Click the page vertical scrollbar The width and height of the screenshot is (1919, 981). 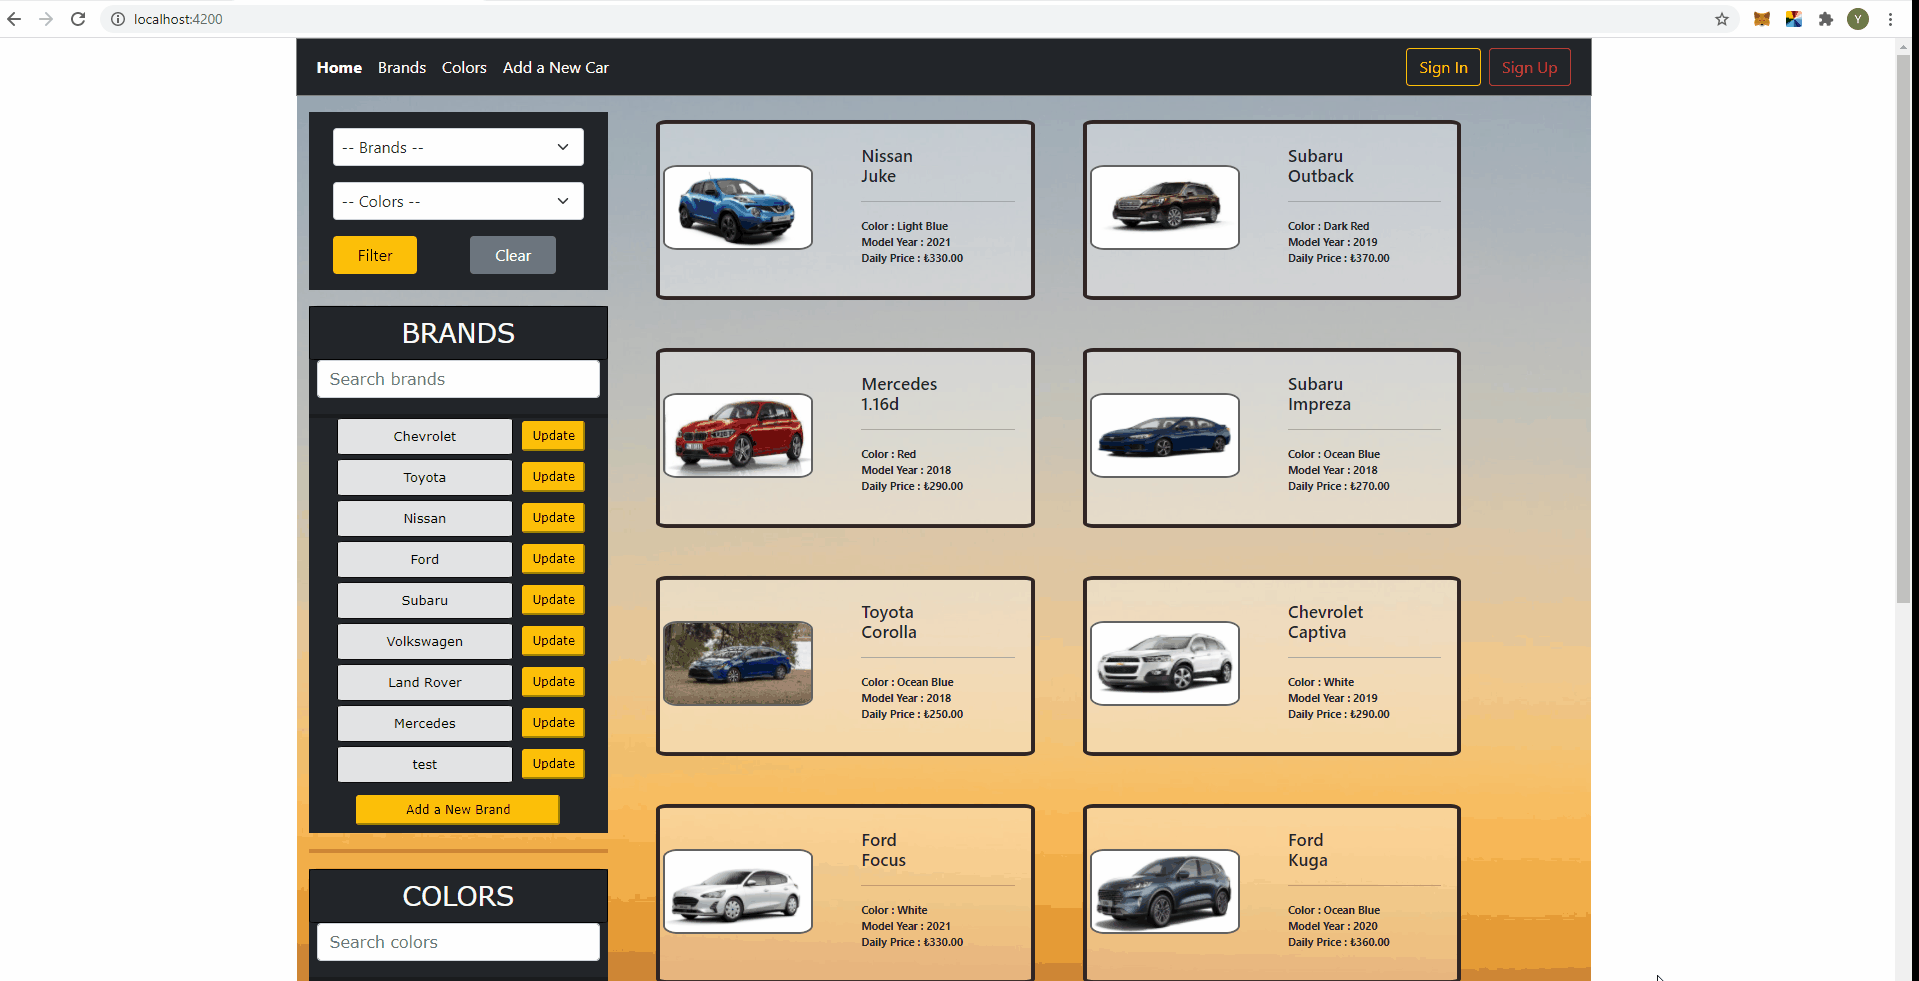(1903, 330)
